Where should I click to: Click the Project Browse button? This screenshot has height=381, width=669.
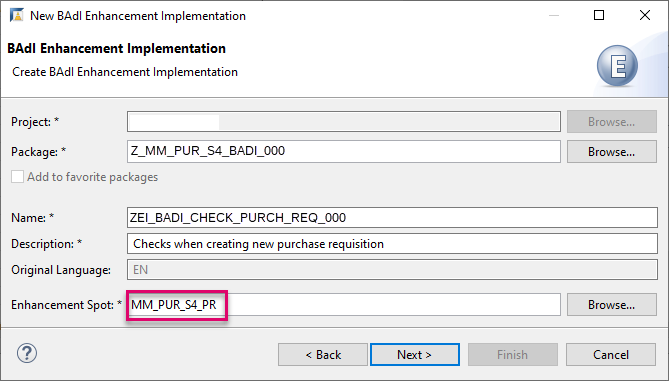611,122
